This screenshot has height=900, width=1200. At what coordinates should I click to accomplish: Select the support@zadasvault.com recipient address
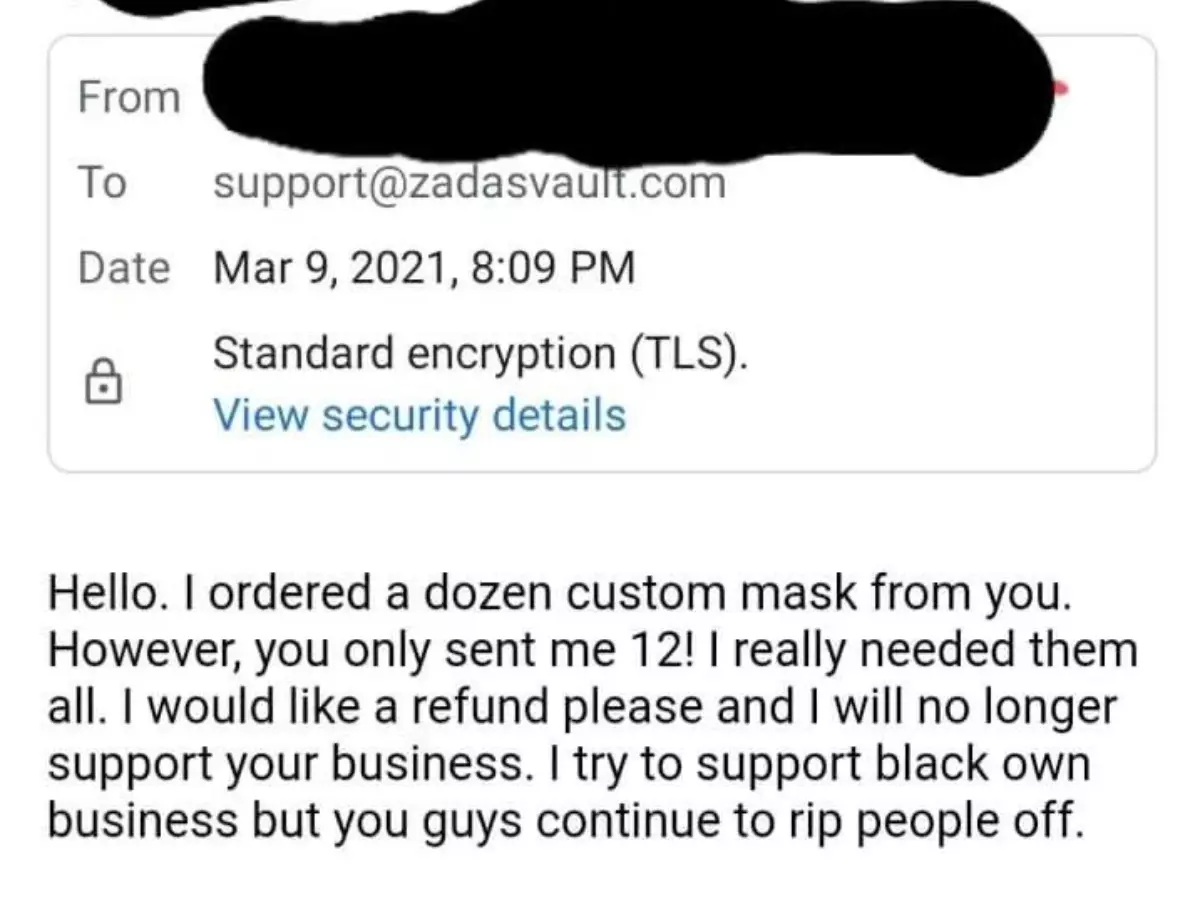coord(469,183)
